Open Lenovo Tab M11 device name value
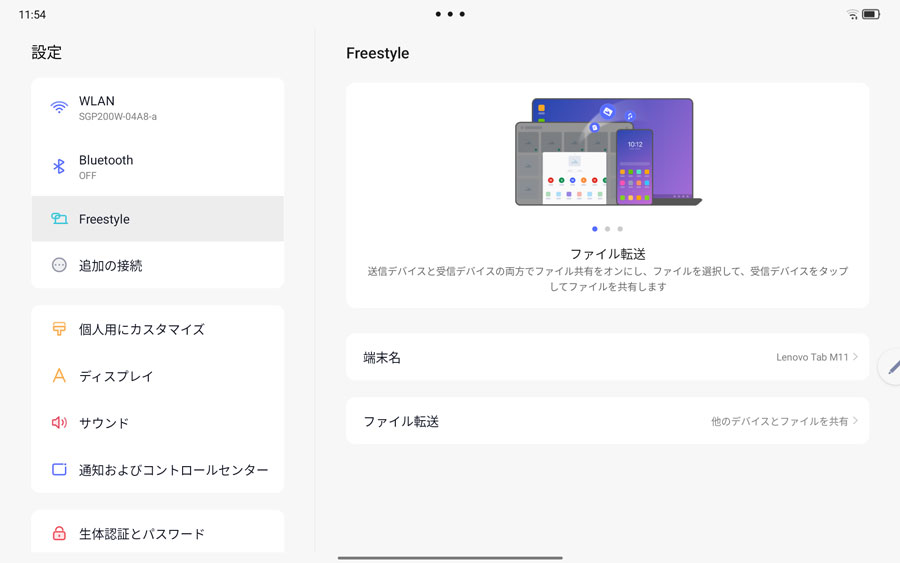The width and height of the screenshot is (900, 563). 812,357
